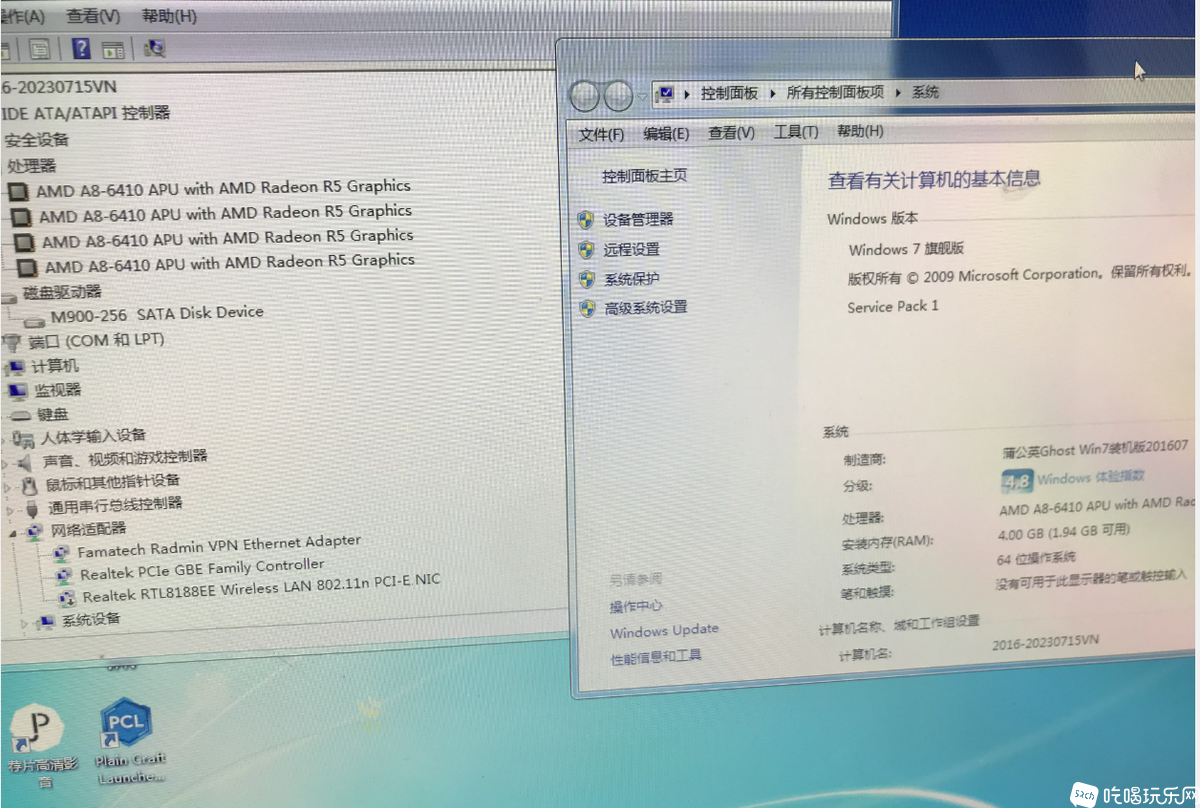Select the 计算机 category icon in Device Manager

17,367
